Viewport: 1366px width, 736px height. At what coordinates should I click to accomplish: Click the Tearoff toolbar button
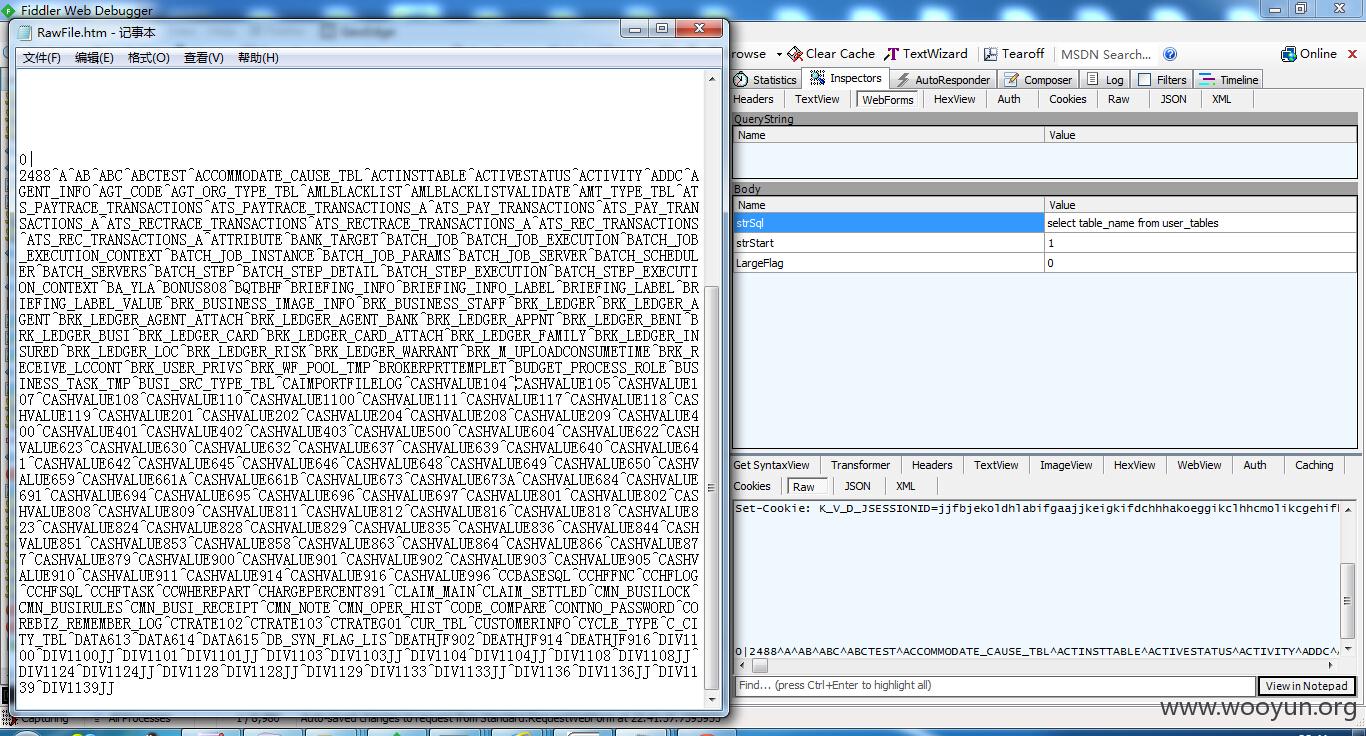1013,54
